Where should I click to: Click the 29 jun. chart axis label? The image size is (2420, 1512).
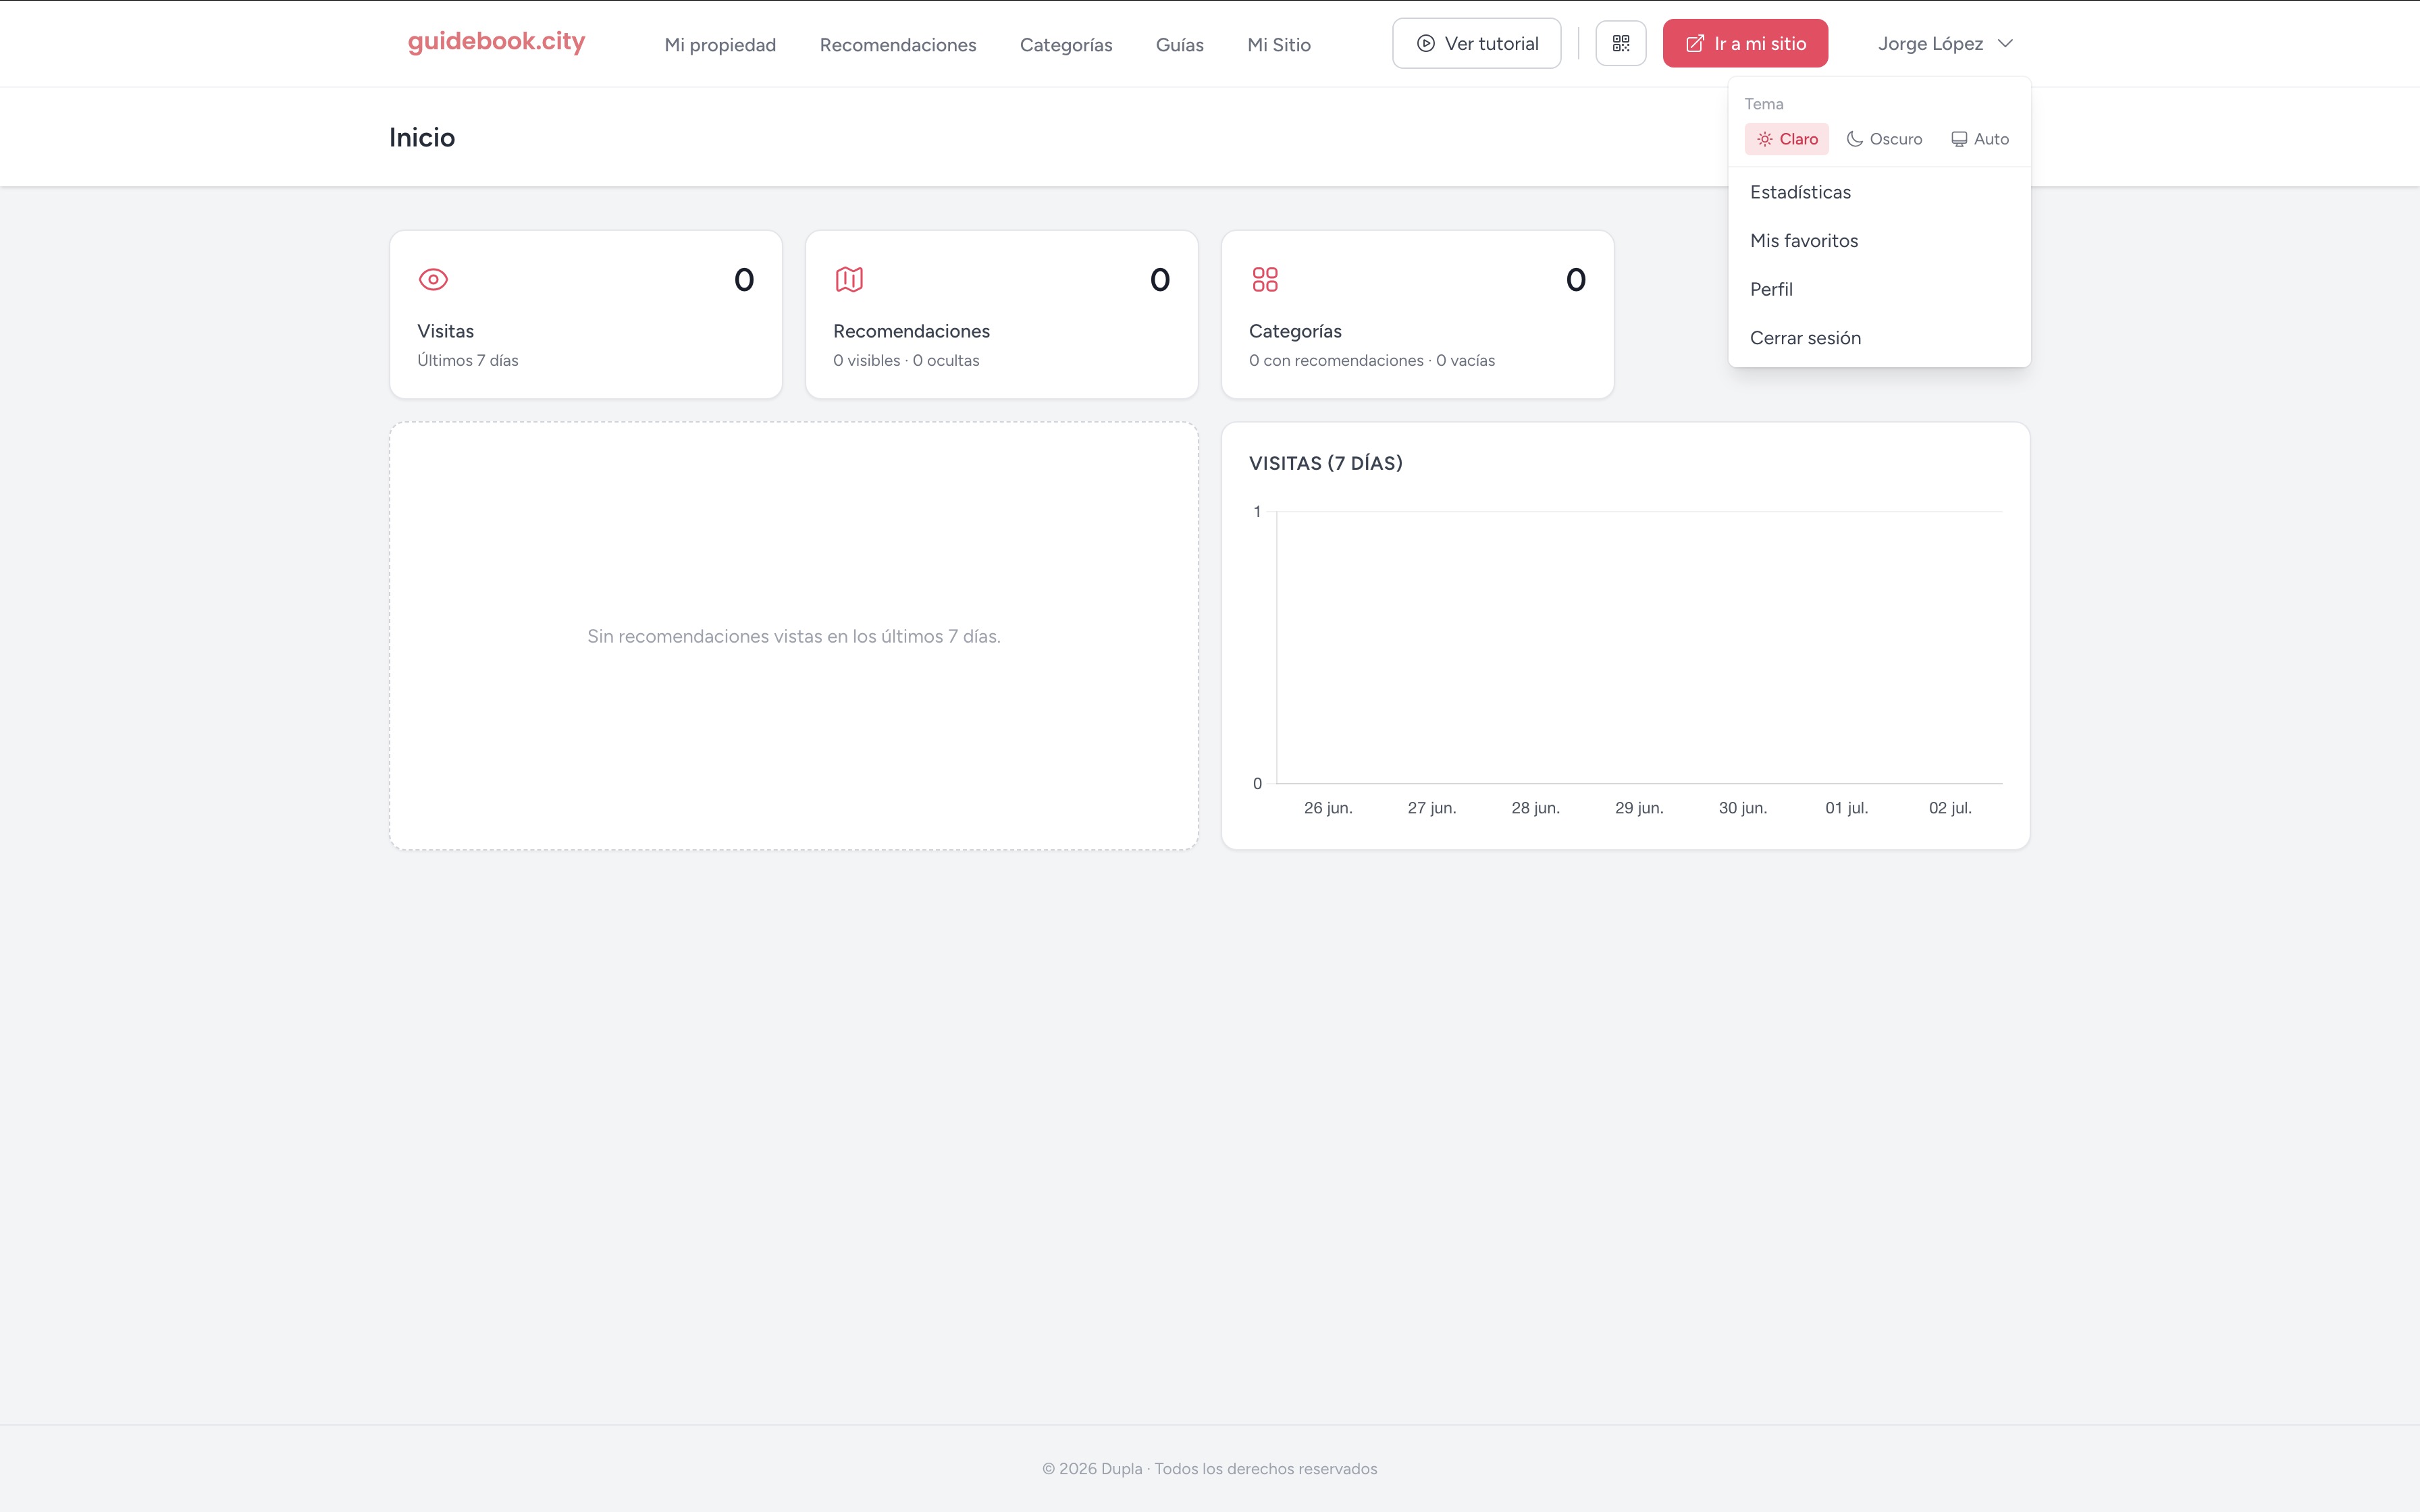coord(1639,808)
